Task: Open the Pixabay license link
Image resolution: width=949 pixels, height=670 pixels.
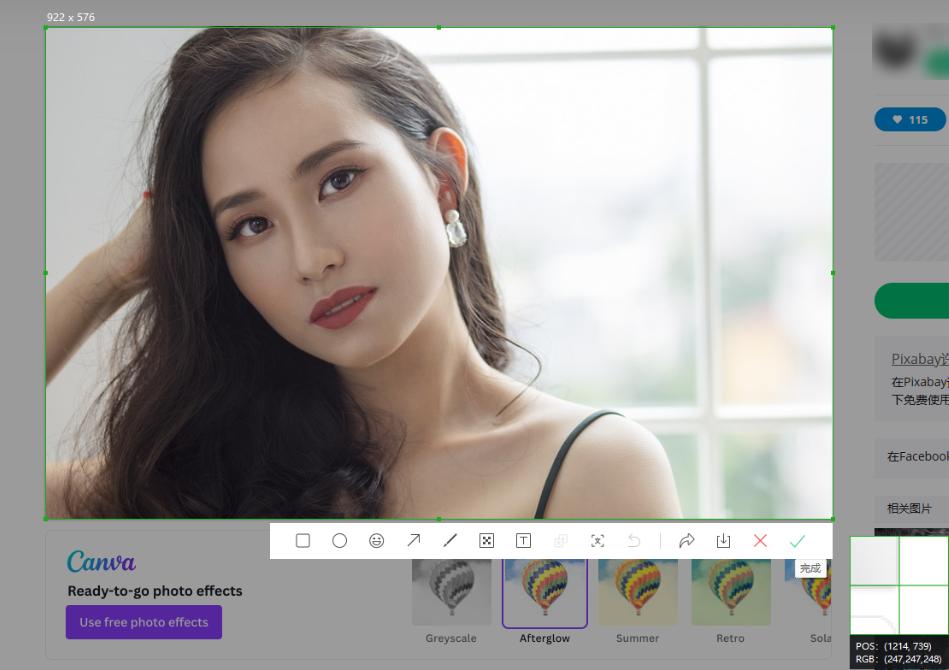Action: click(x=919, y=359)
